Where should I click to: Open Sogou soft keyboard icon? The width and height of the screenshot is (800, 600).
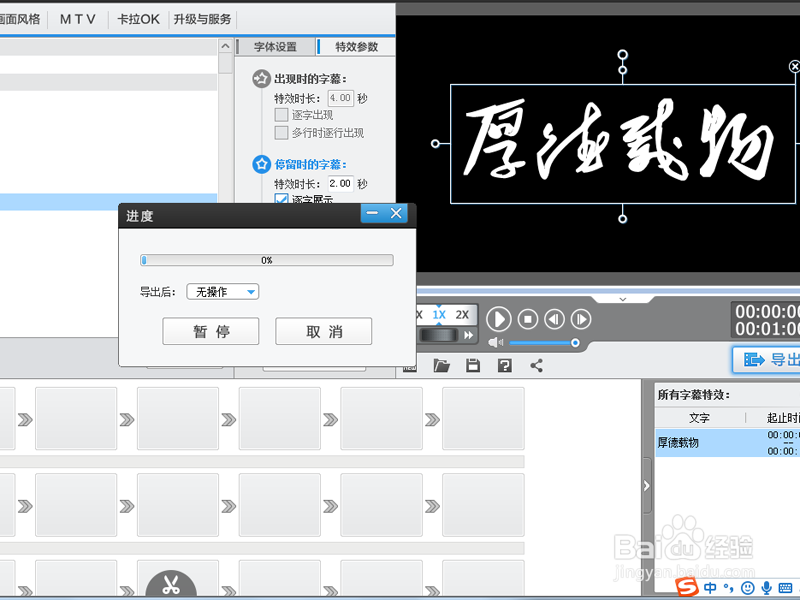click(786, 588)
